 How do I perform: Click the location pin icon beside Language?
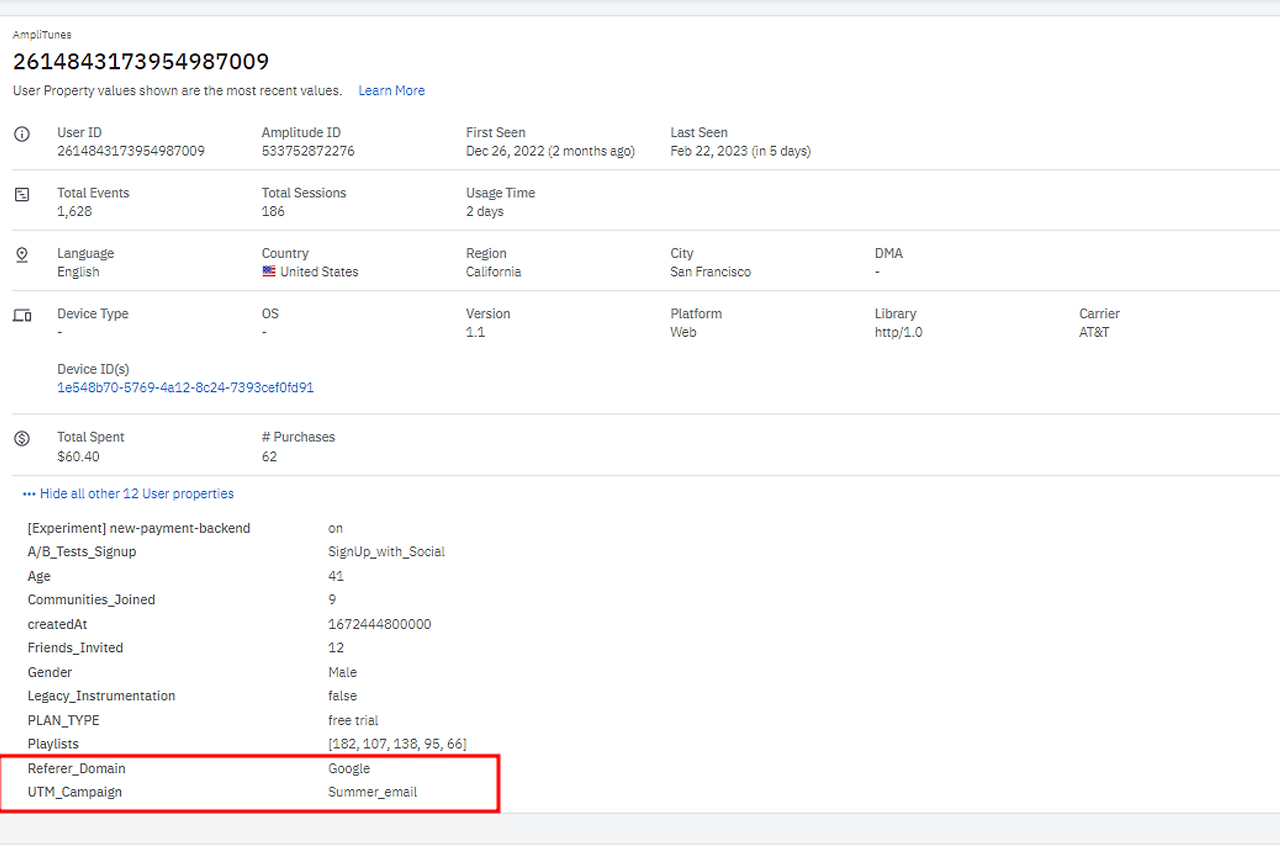point(22,255)
